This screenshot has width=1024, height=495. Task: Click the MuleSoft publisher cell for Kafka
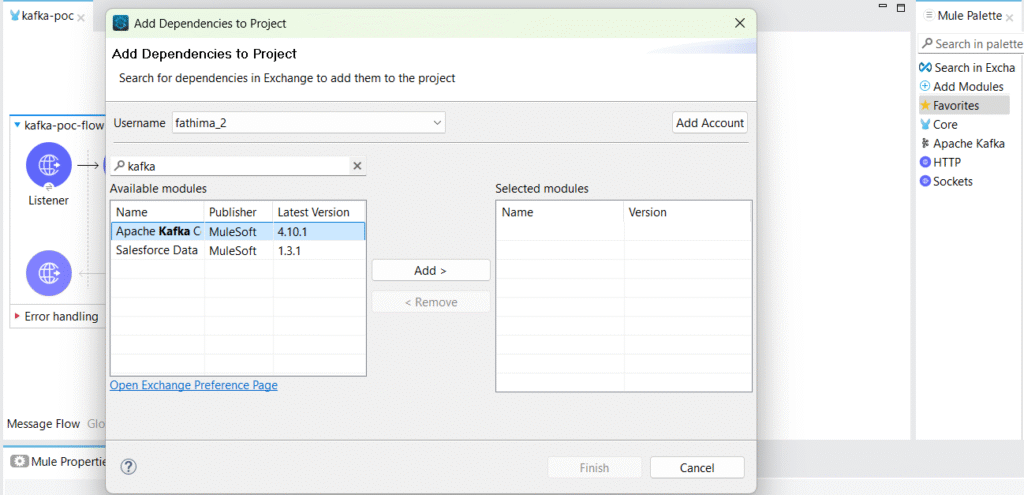click(x=239, y=231)
